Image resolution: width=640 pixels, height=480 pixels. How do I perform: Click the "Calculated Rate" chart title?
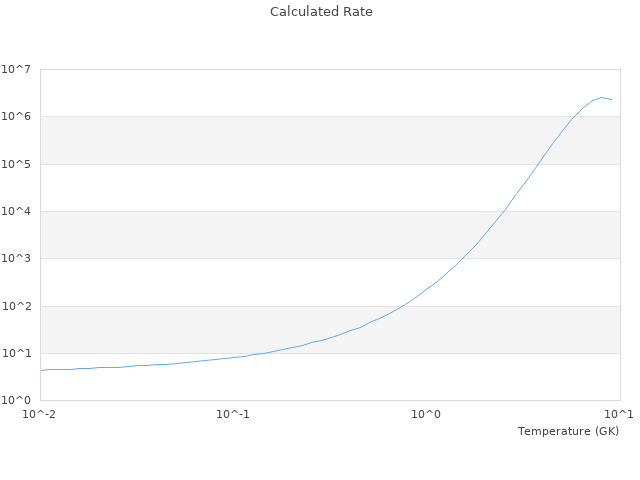coord(320,12)
